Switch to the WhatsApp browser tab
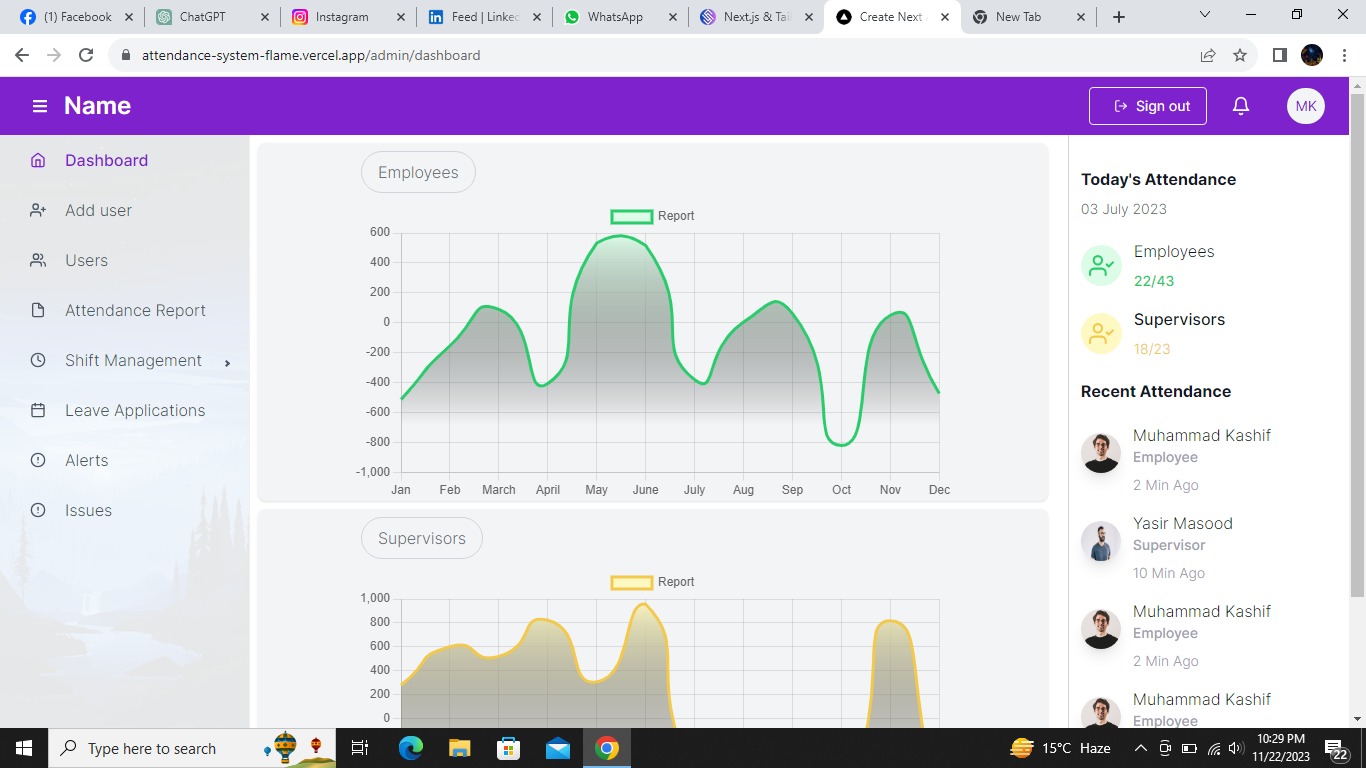The width and height of the screenshot is (1366, 768). pos(620,17)
